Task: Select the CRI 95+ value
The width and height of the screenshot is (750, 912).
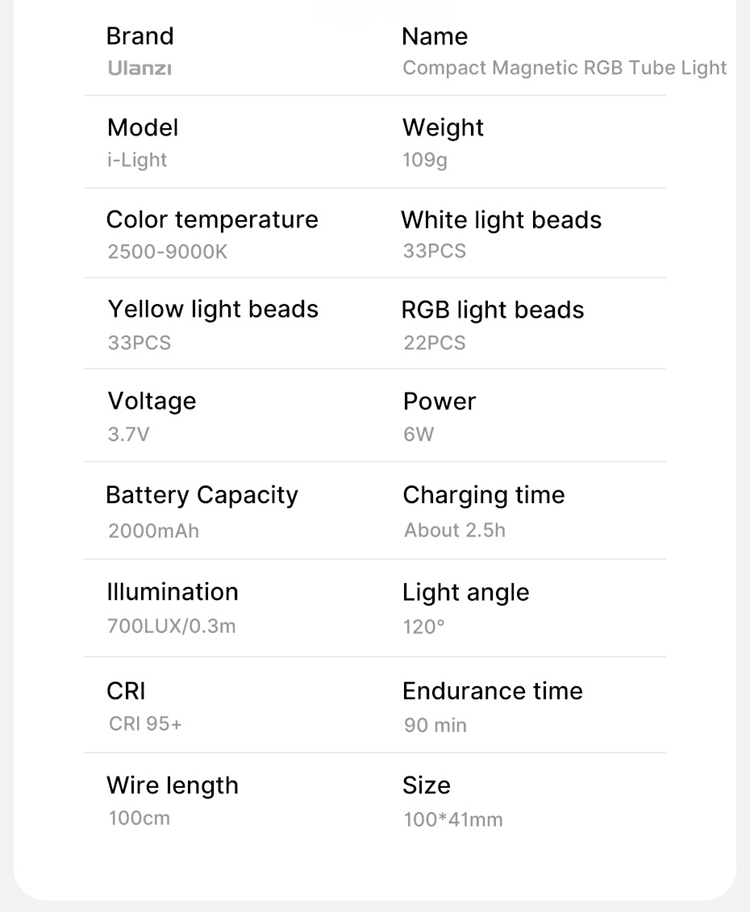Action: click(x=145, y=724)
